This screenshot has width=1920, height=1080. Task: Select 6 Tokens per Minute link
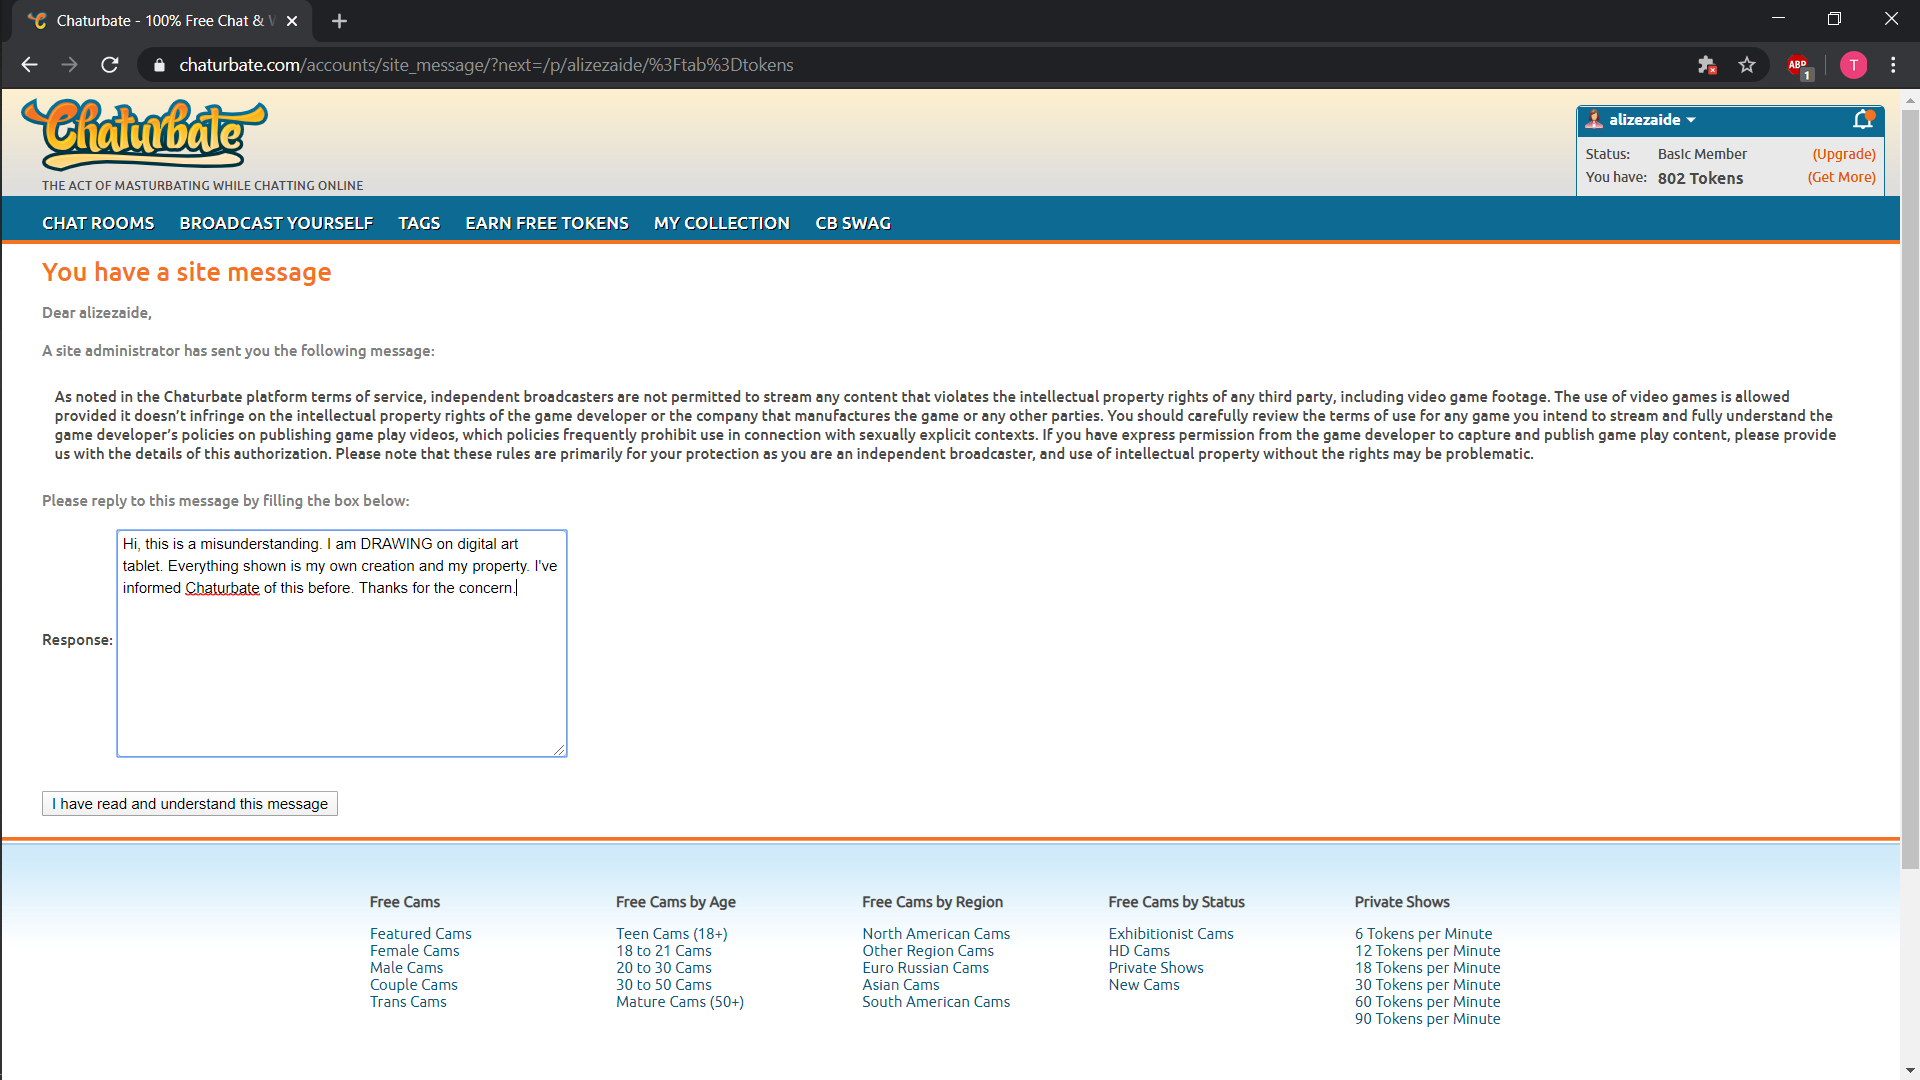click(1423, 933)
